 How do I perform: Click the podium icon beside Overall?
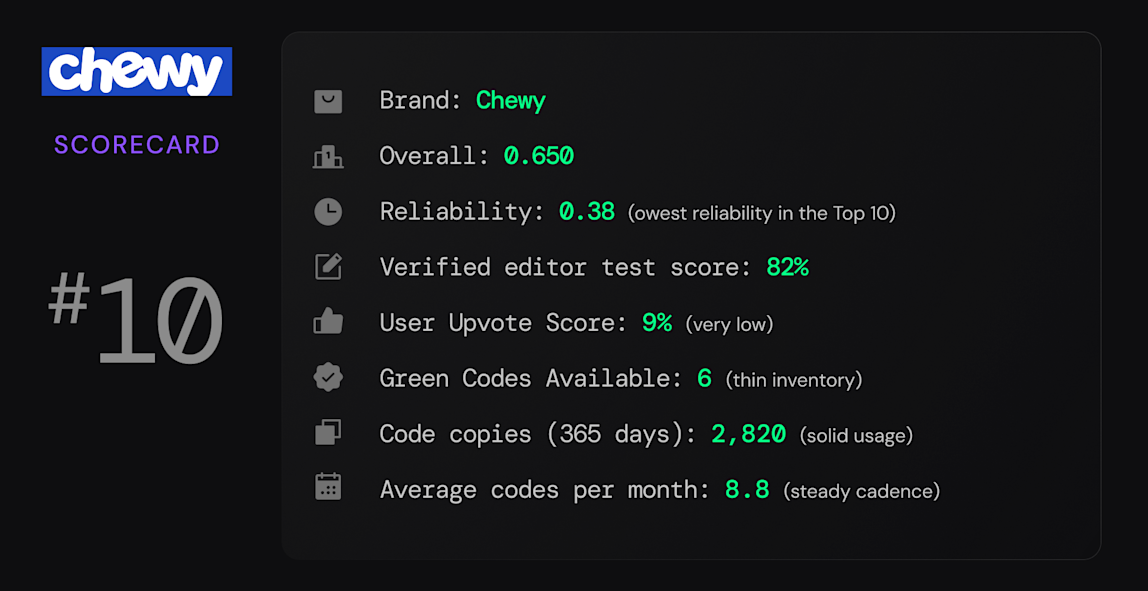click(328, 157)
